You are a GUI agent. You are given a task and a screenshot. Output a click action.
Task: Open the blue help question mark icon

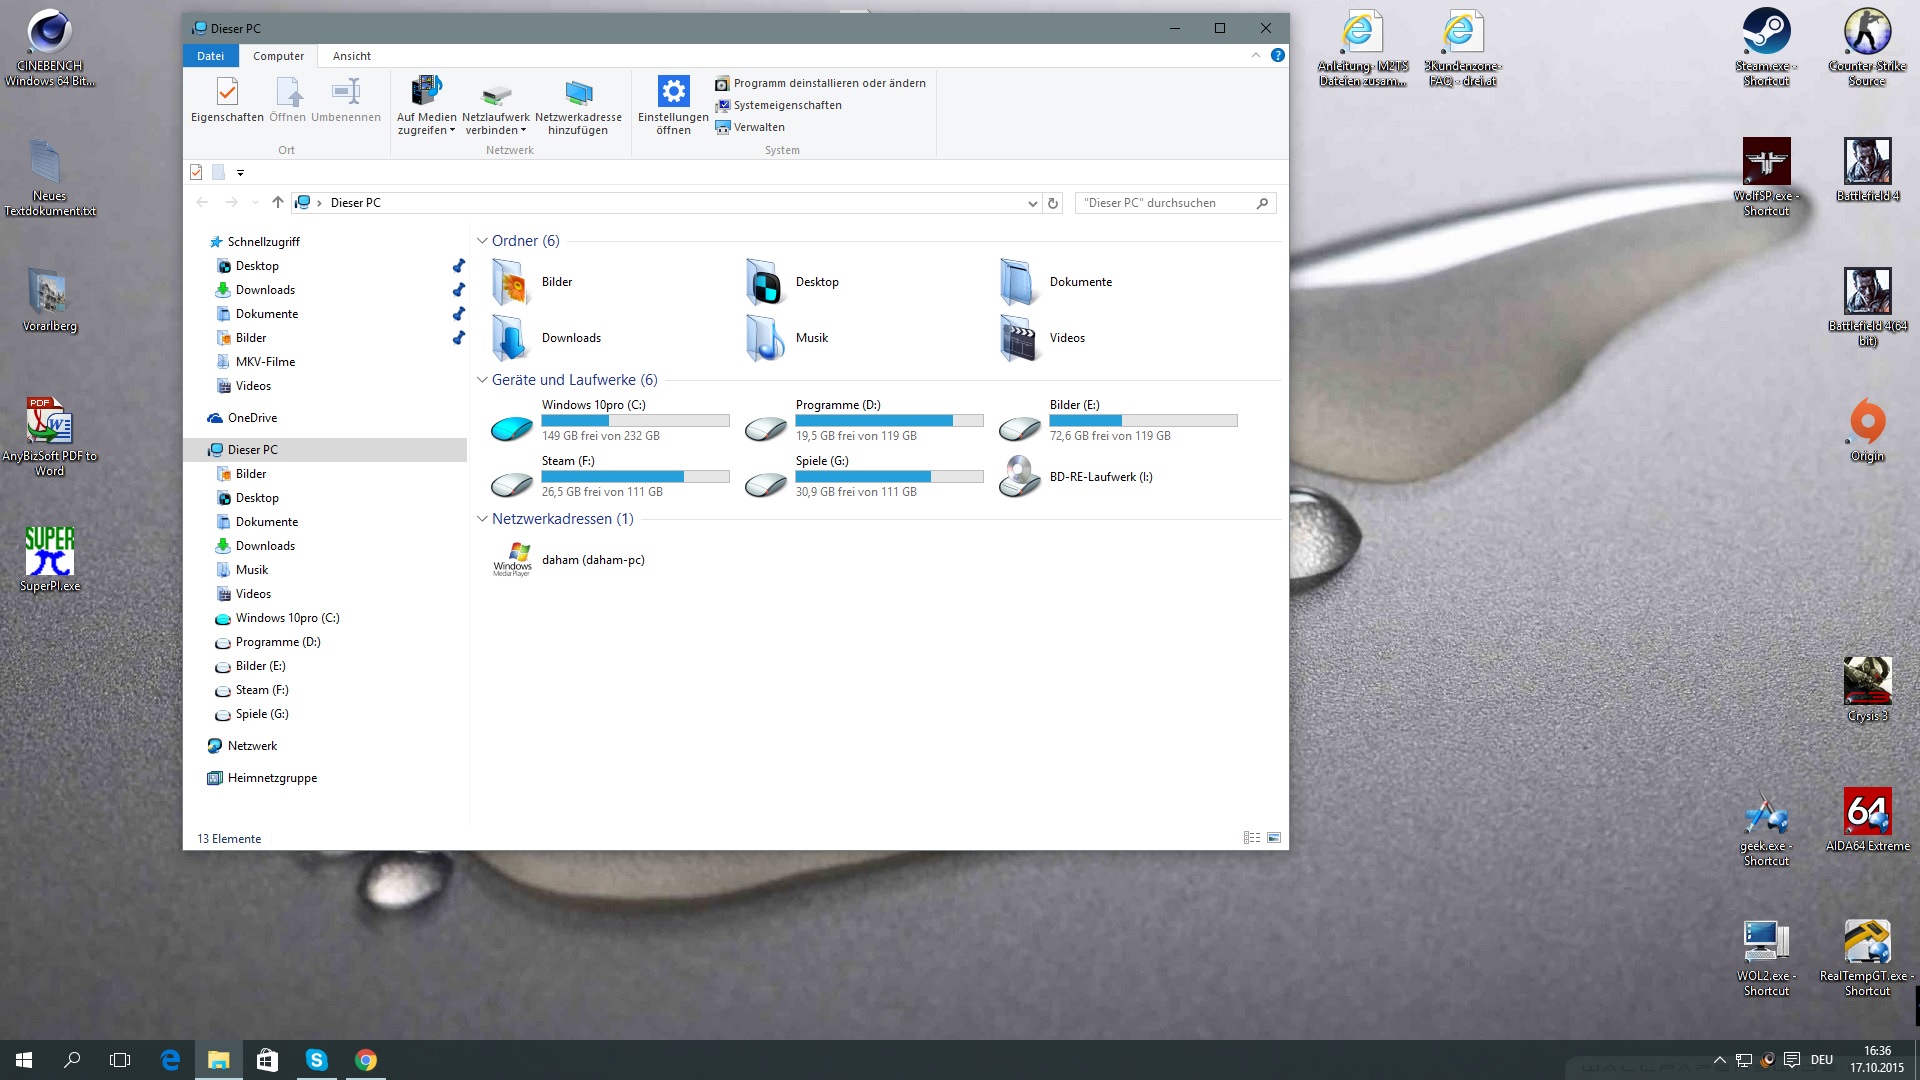(1277, 56)
